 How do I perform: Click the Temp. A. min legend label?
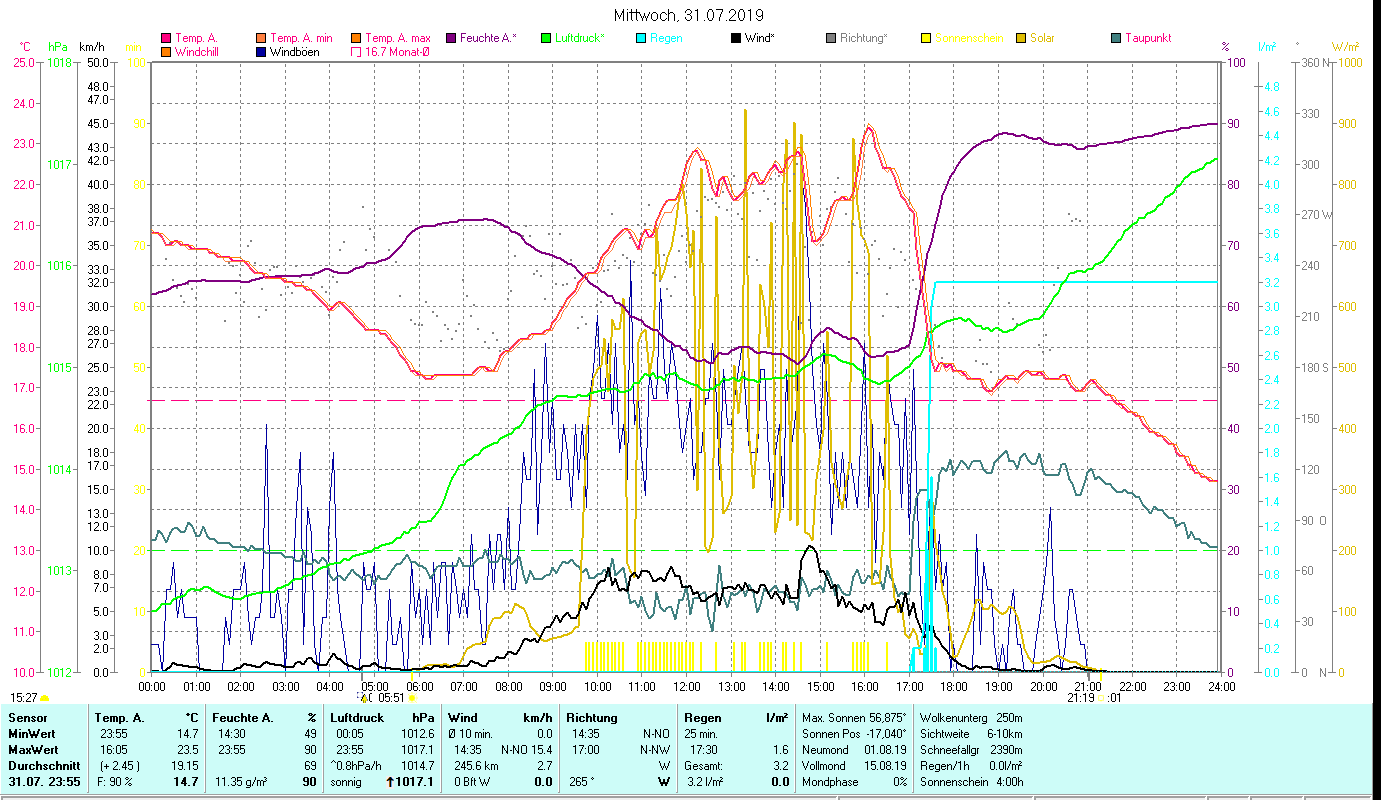pyautogui.click(x=301, y=38)
